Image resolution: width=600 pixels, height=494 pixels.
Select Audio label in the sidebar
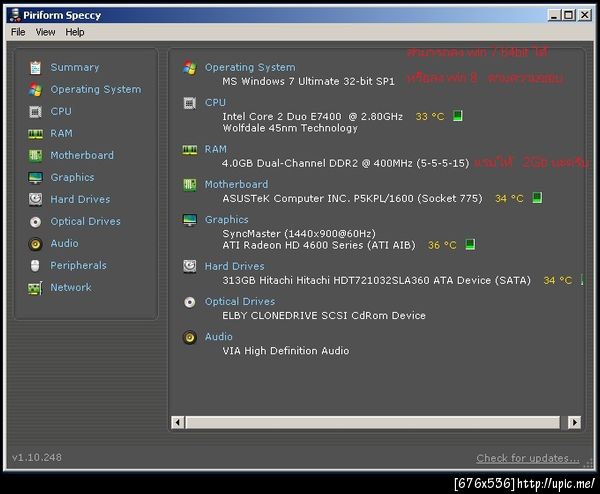[64, 243]
